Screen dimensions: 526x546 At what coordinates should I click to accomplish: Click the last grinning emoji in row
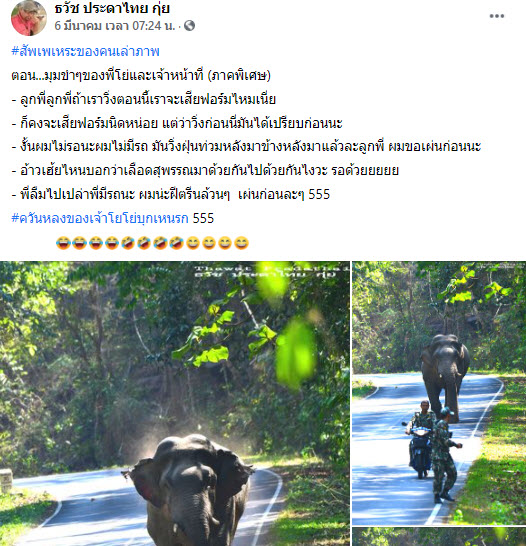click(x=241, y=243)
